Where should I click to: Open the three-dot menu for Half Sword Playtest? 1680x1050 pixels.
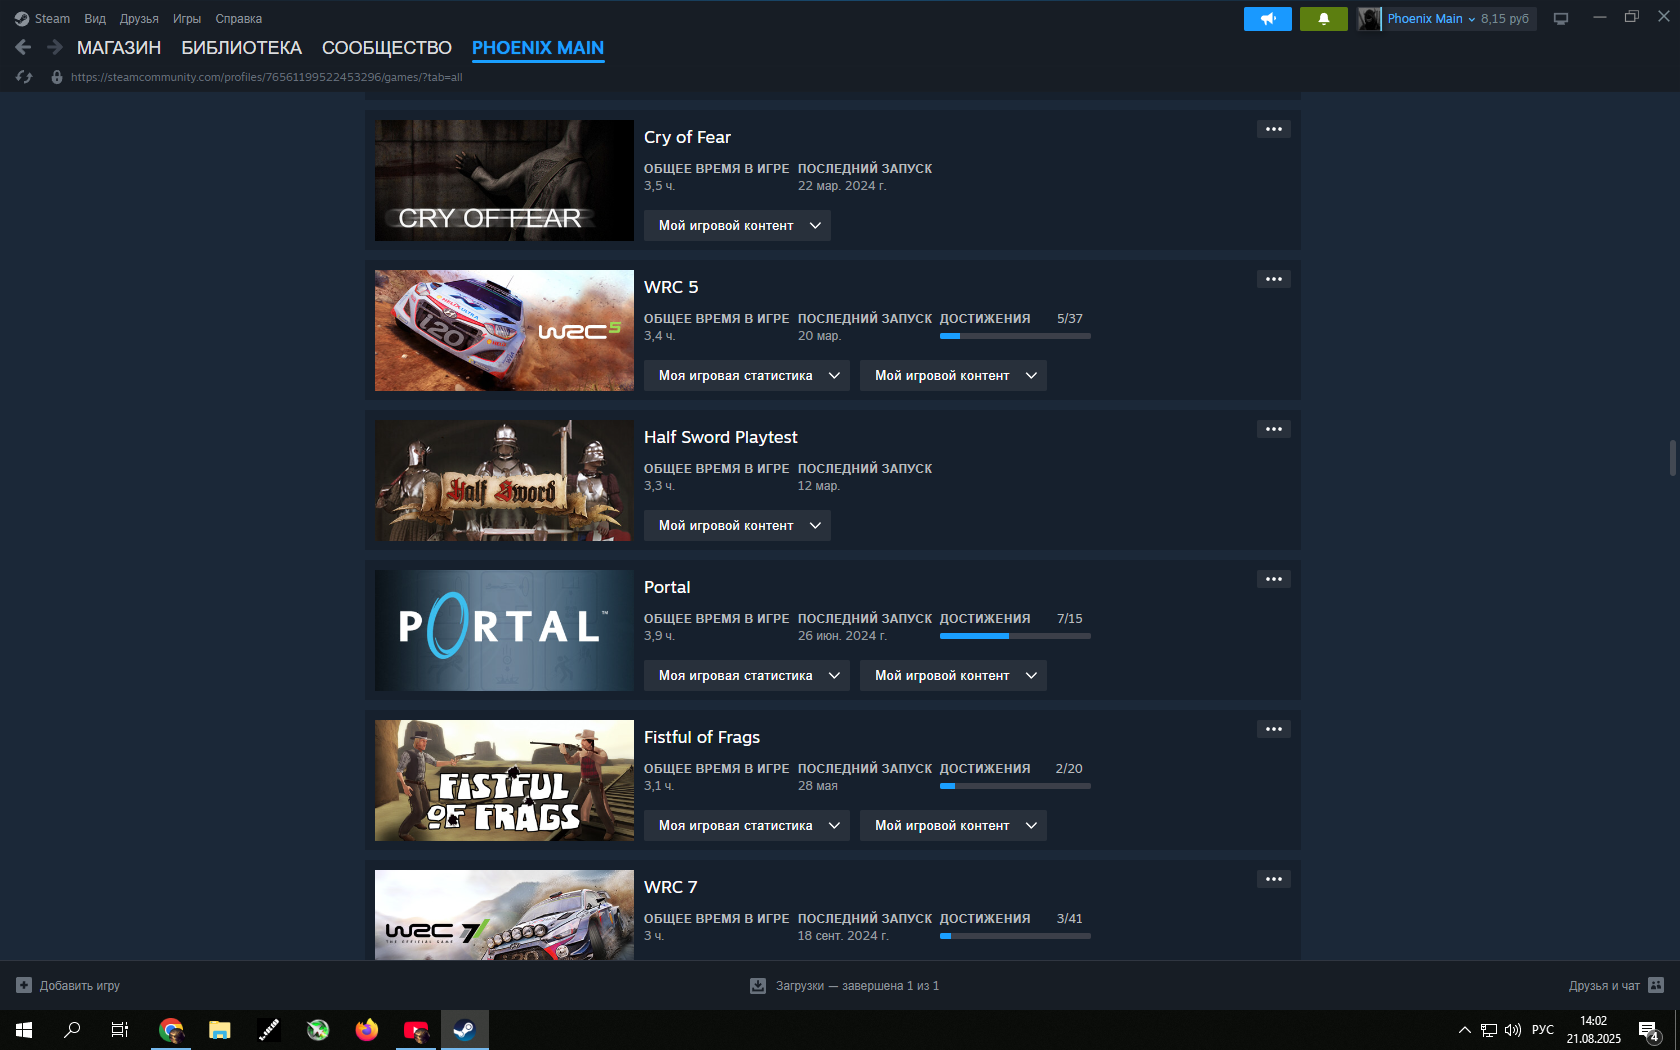coord(1273,429)
